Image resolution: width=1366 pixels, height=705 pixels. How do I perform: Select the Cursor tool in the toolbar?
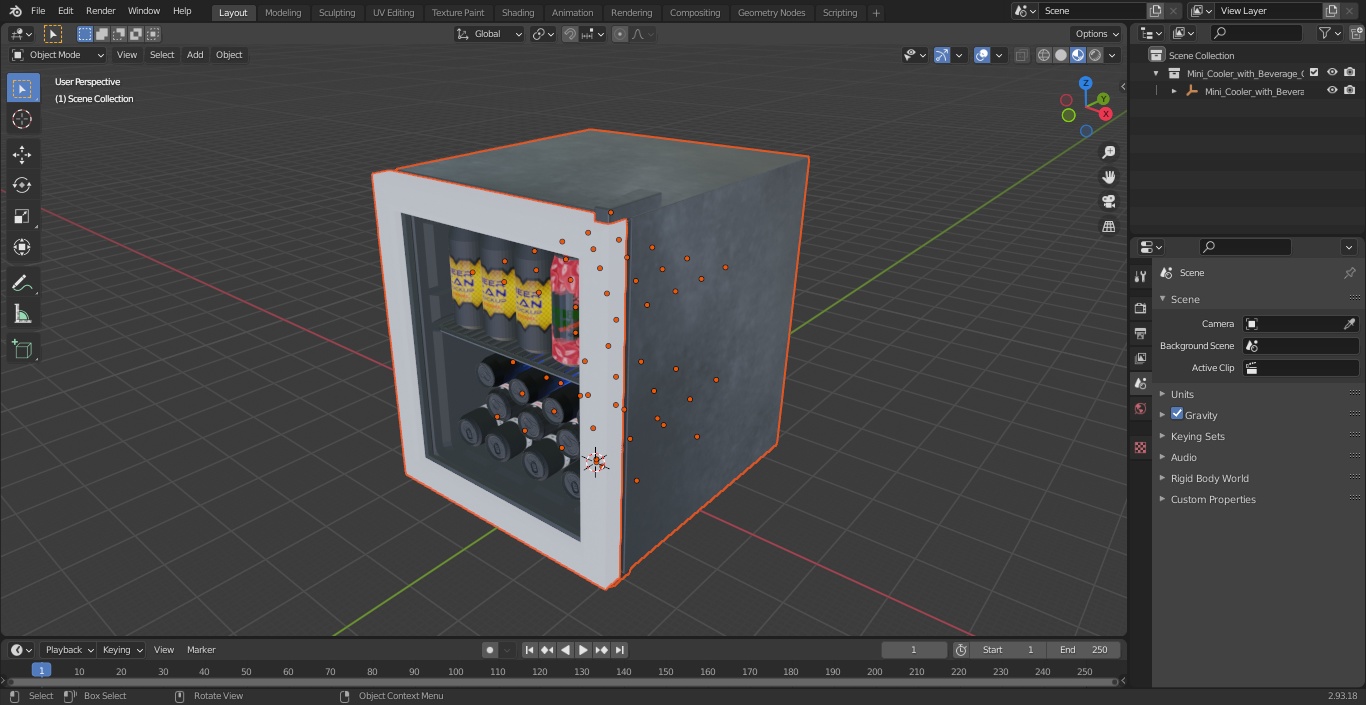22,120
